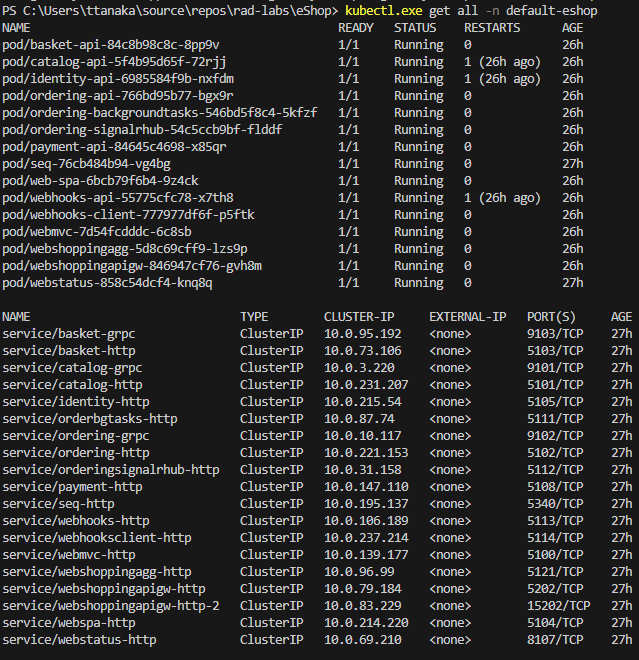Click port value 8107/TCP

pyautogui.click(x=555, y=640)
